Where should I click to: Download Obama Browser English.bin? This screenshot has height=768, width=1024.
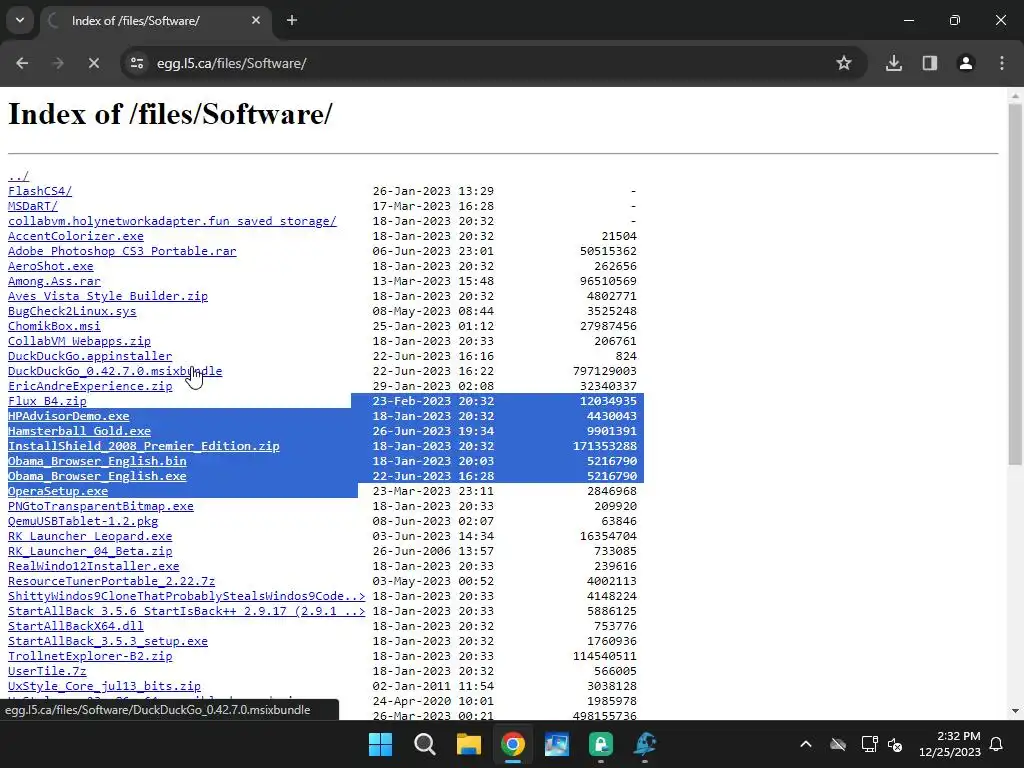(x=97, y=462)
